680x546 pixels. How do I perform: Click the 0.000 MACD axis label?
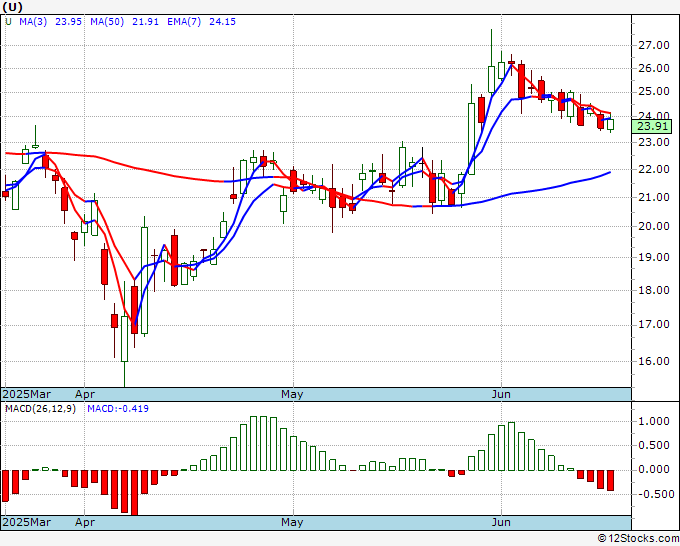click(x=653, y=469)
